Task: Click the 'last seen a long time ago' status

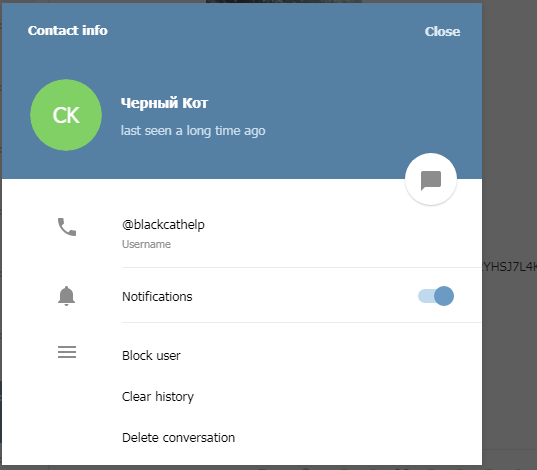Action: point(193,131)
